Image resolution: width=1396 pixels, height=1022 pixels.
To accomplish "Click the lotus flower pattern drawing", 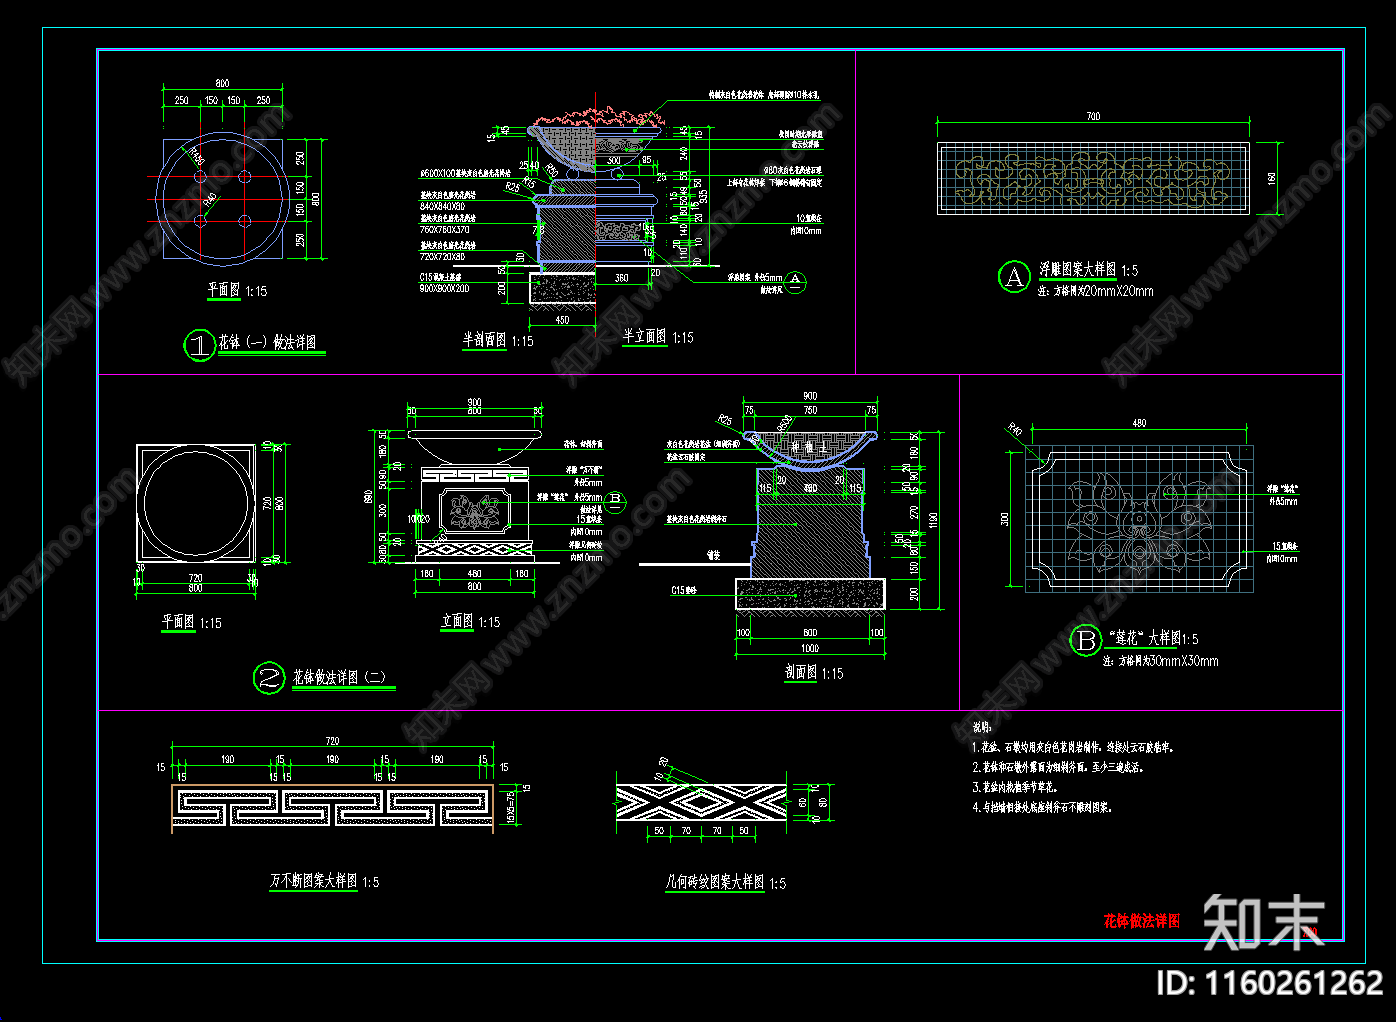I will pyautogui.click(x=1139, y=519).
